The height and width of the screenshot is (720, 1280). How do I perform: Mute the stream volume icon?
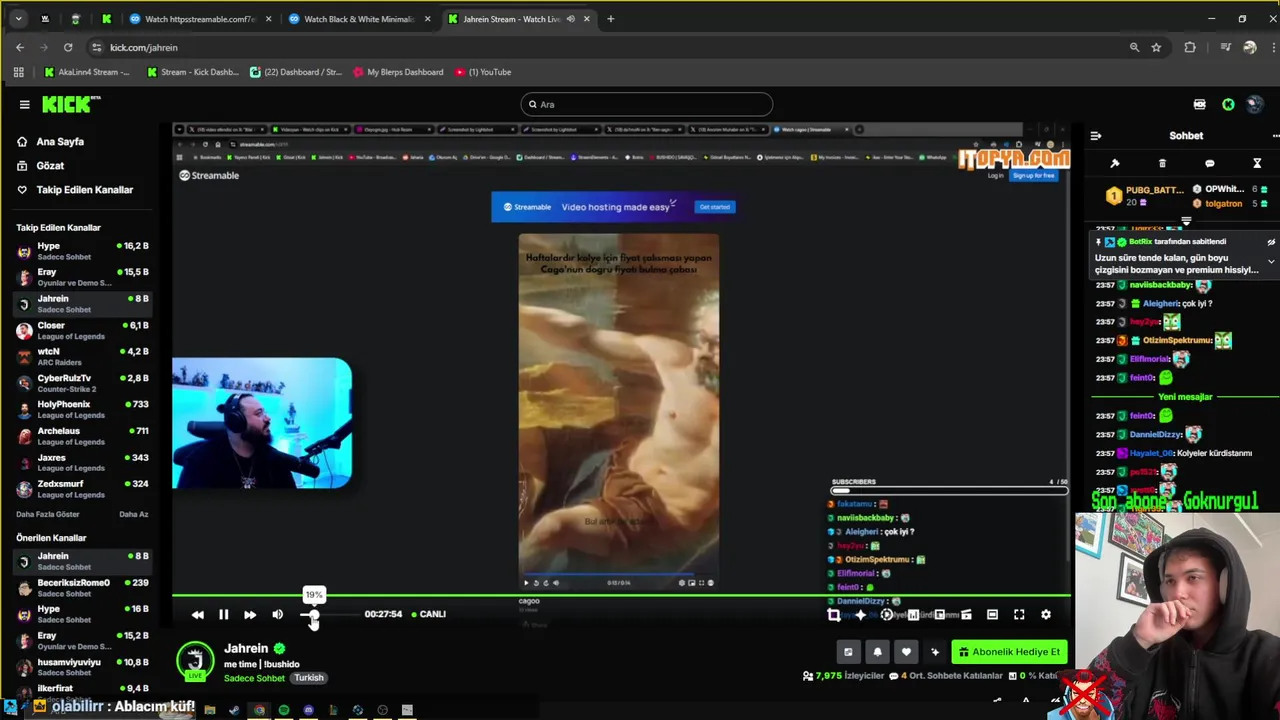pos(277,614)
